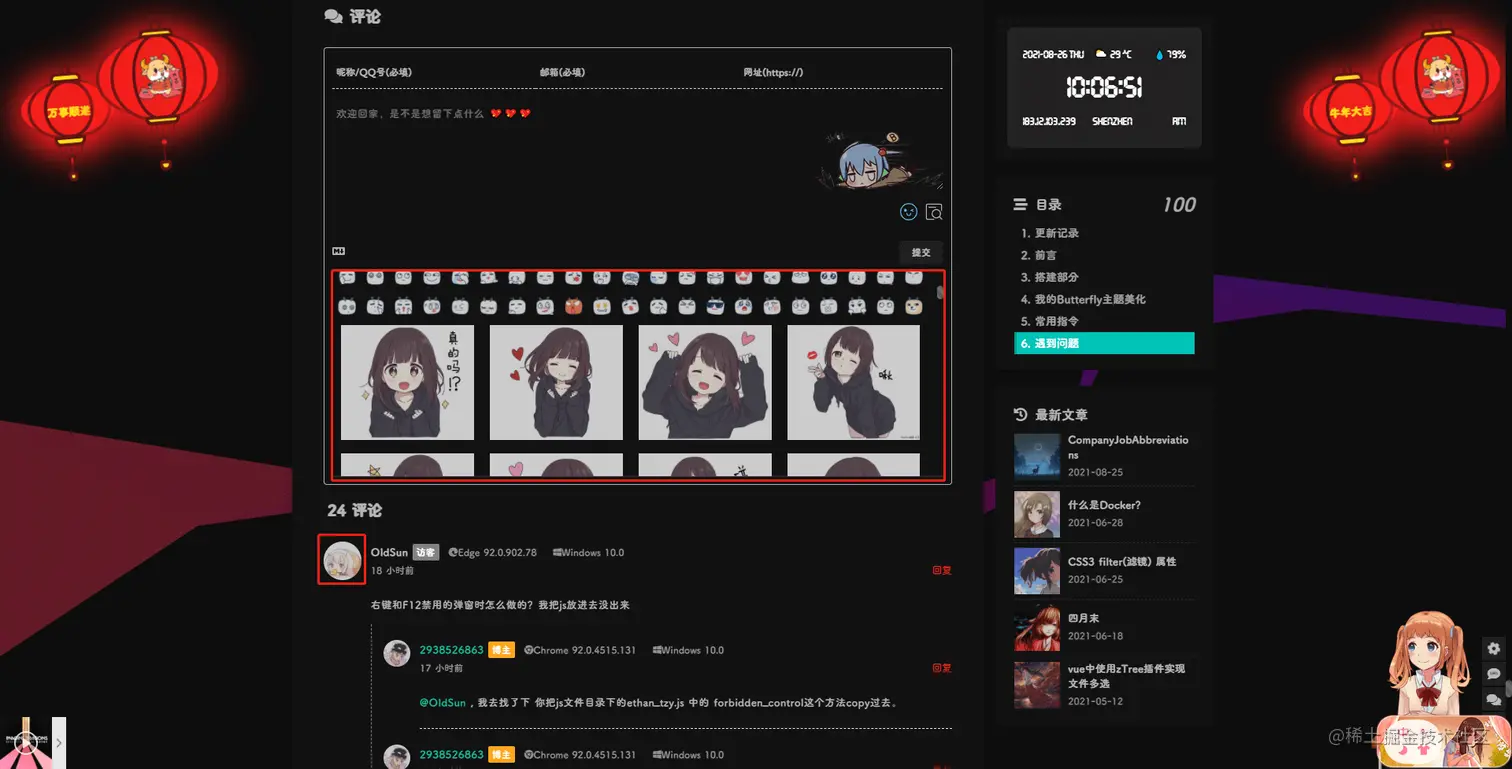Click the list icon beside 目录
The width and height of the screenshot is (1512, 769).
pos(1020,204)
